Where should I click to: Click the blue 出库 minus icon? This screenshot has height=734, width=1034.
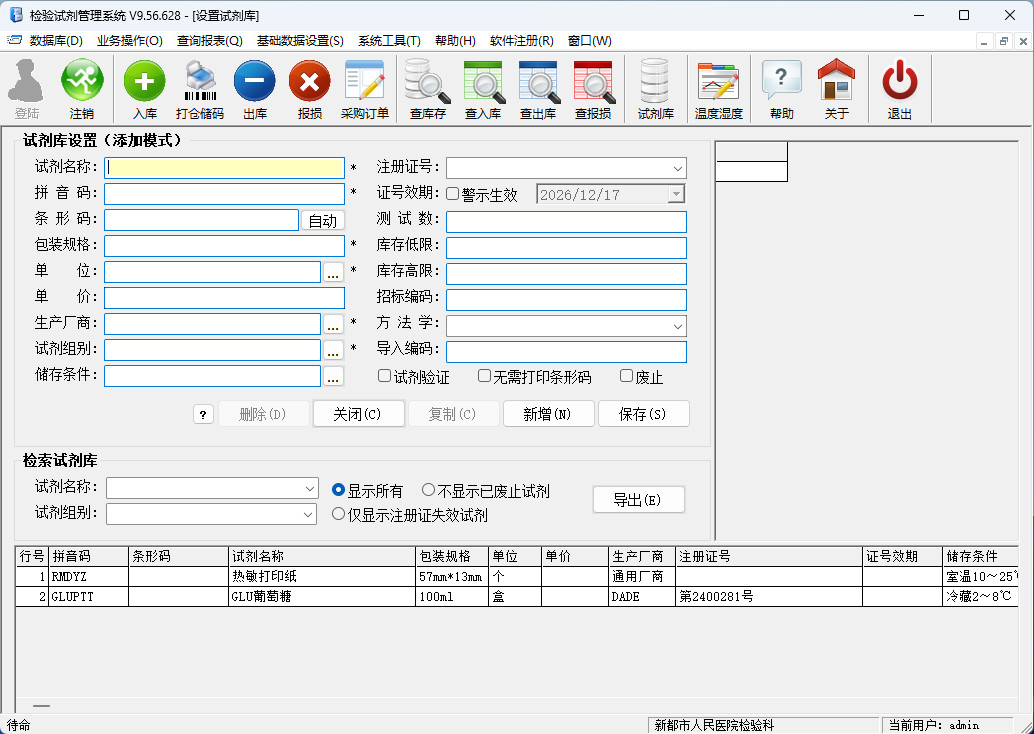tap(254, 81)
